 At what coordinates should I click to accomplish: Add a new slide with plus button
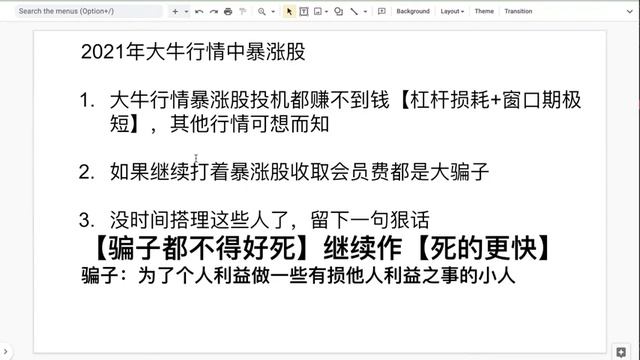coord(175,11)
